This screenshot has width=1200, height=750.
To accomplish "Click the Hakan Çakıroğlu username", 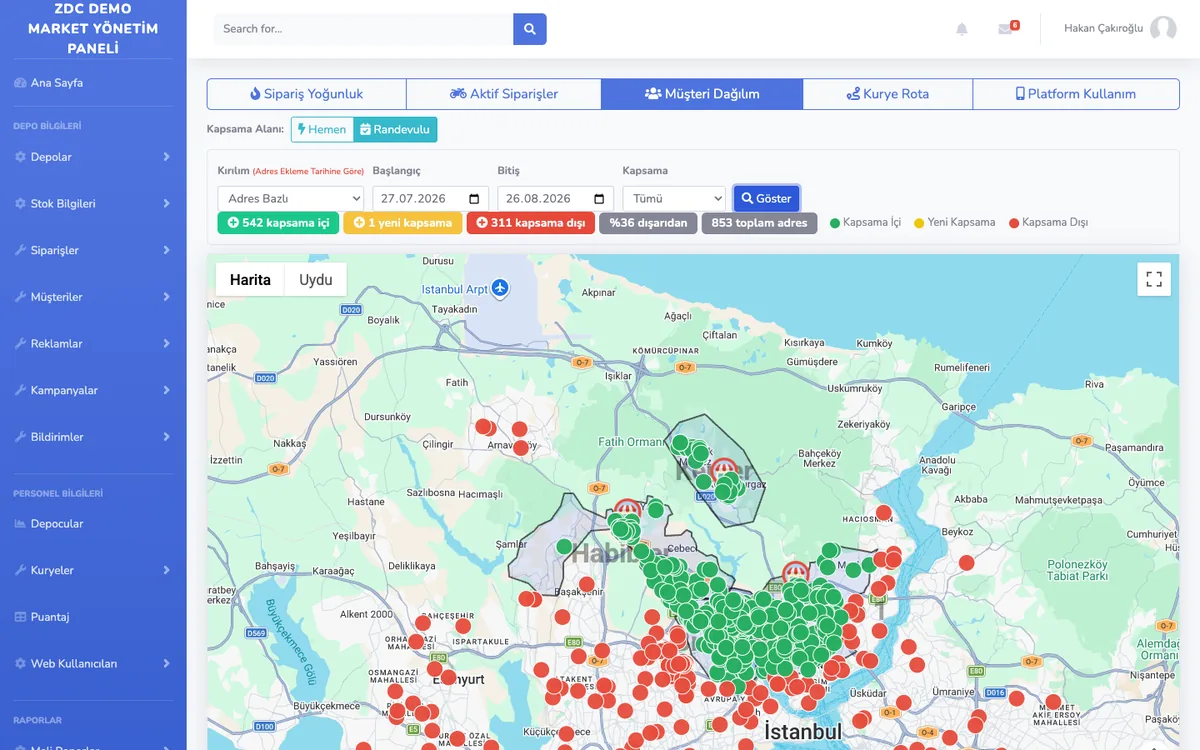I will [x=1103, y=29].
